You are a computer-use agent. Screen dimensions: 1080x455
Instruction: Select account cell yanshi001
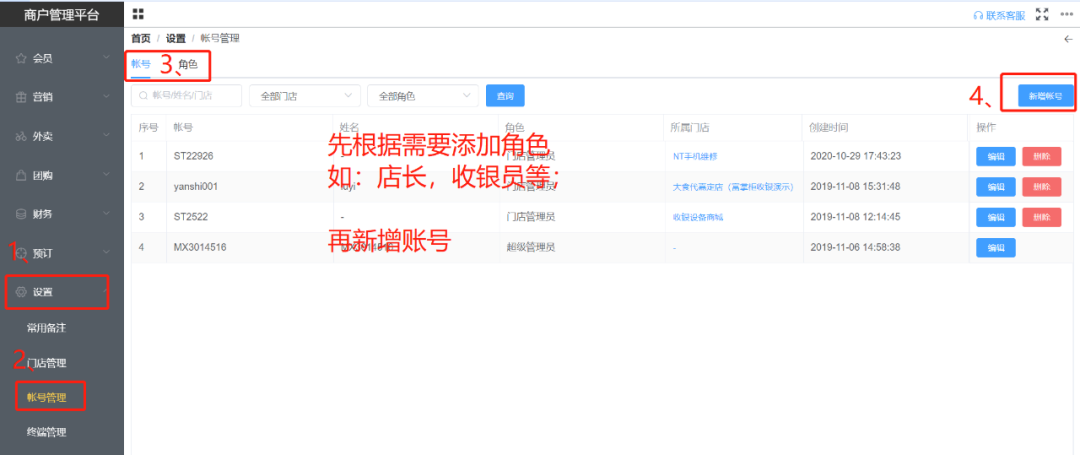[x=196, y=187]
